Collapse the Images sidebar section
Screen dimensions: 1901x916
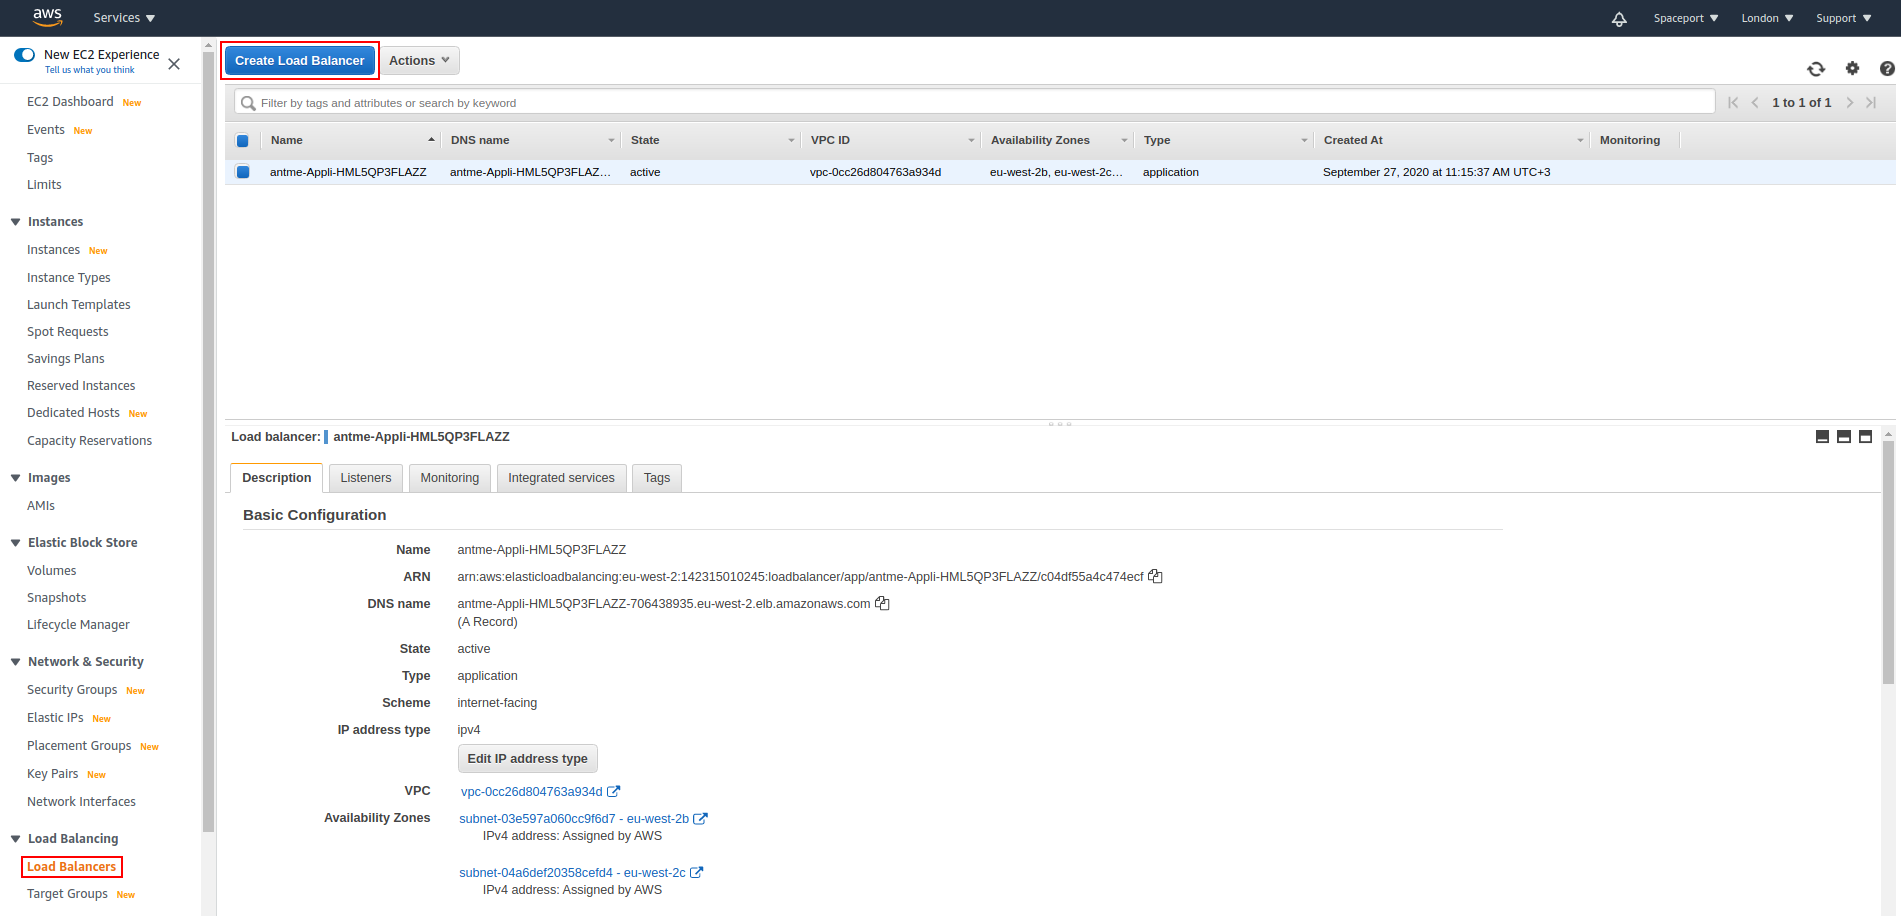[15, 478]
